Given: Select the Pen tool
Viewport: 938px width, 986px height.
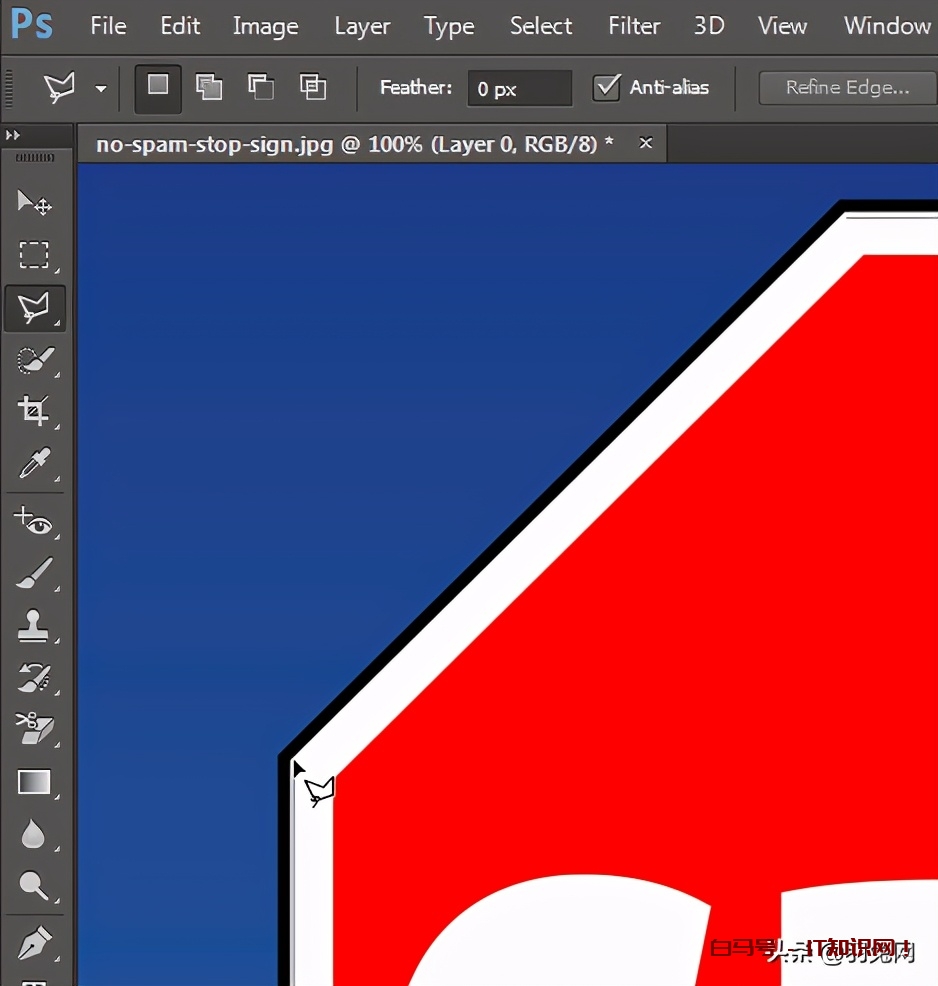Looking at the screenshot, I should [x=34, y=941].
